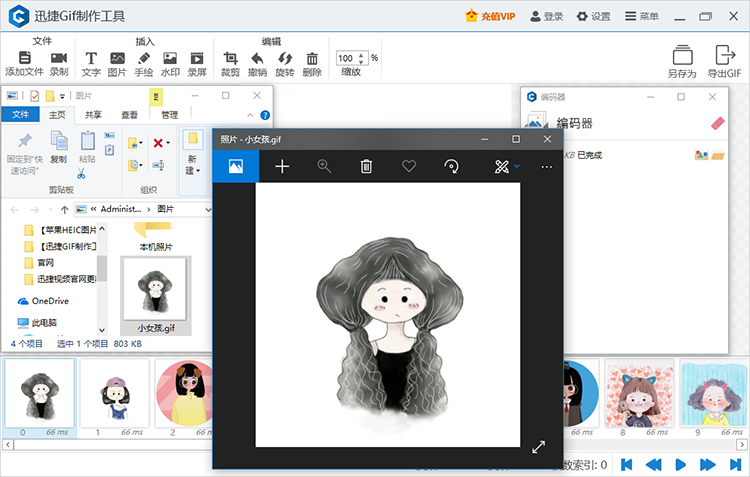Delete frame using the 删除 trash icon
Viewport: 750px width, 477px height.
(312, 58)
